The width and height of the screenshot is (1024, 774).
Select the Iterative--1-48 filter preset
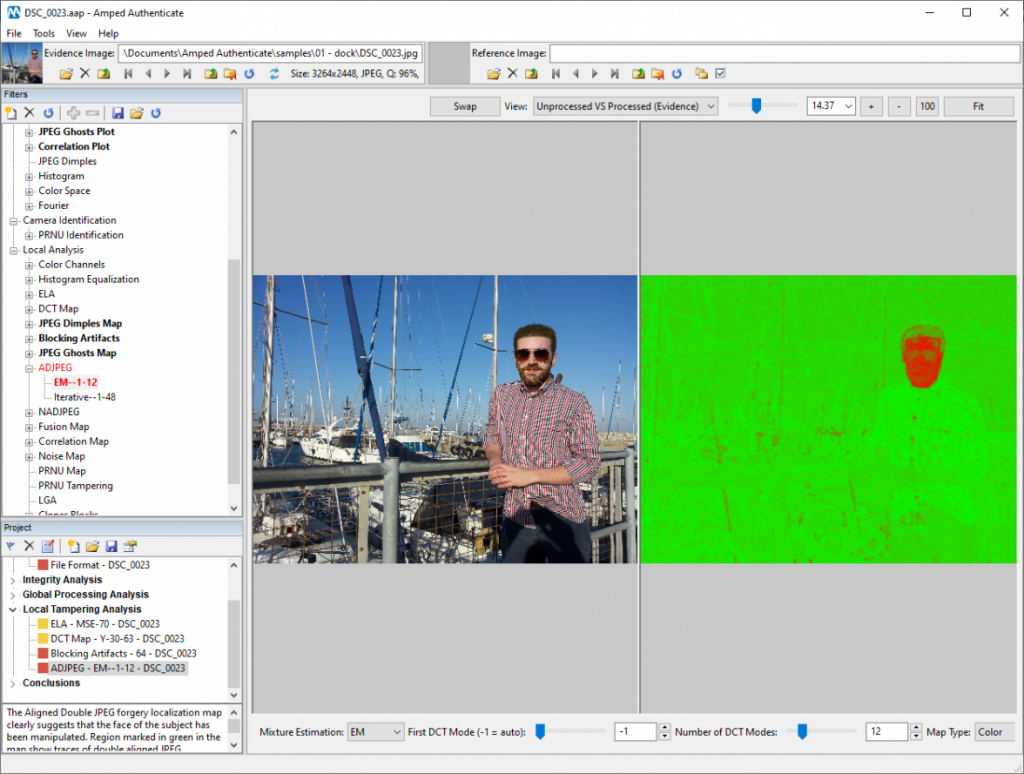tap(85, 397)
